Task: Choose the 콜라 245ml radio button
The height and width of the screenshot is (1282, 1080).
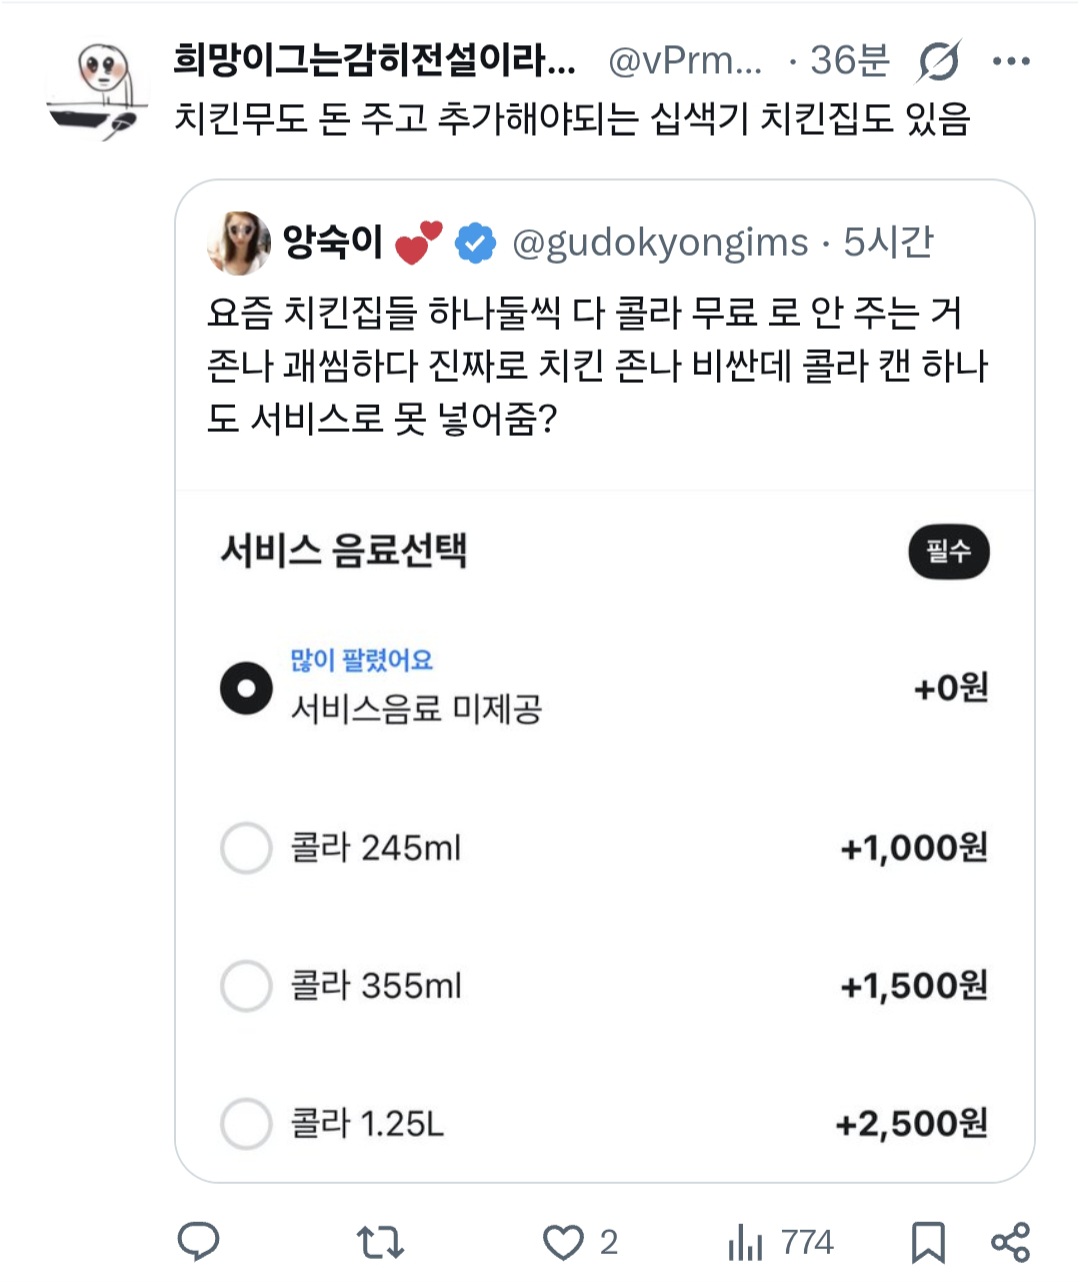Action: point(246,848)
